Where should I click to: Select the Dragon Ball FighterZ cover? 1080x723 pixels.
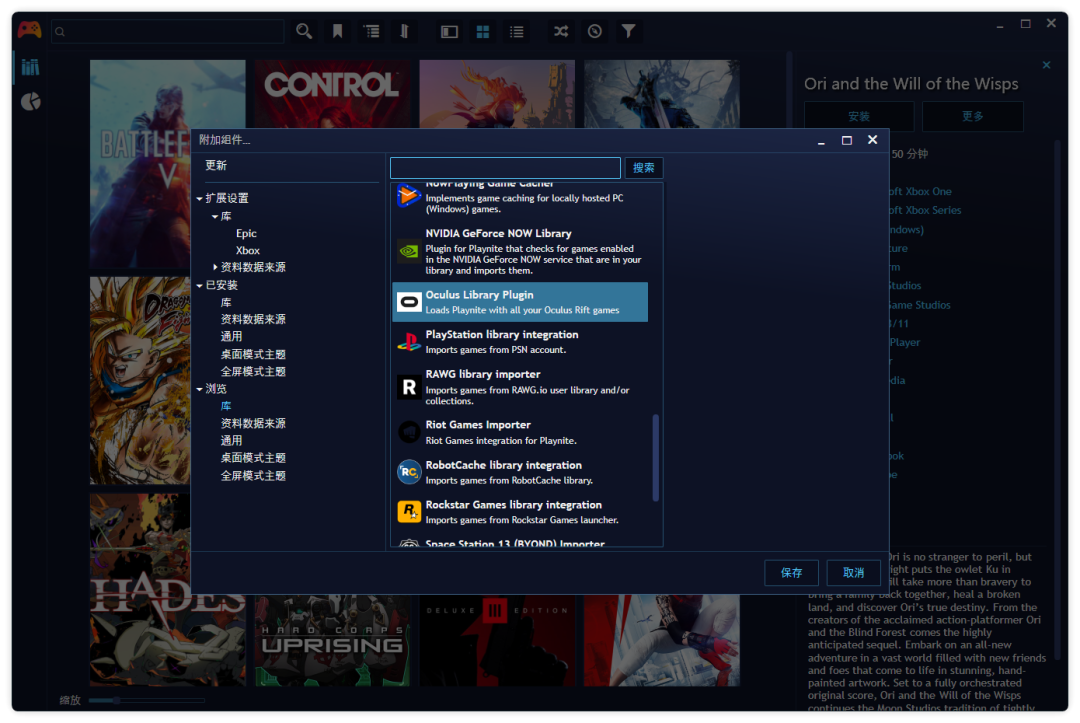pyautogui.click(x=140, y=381)
